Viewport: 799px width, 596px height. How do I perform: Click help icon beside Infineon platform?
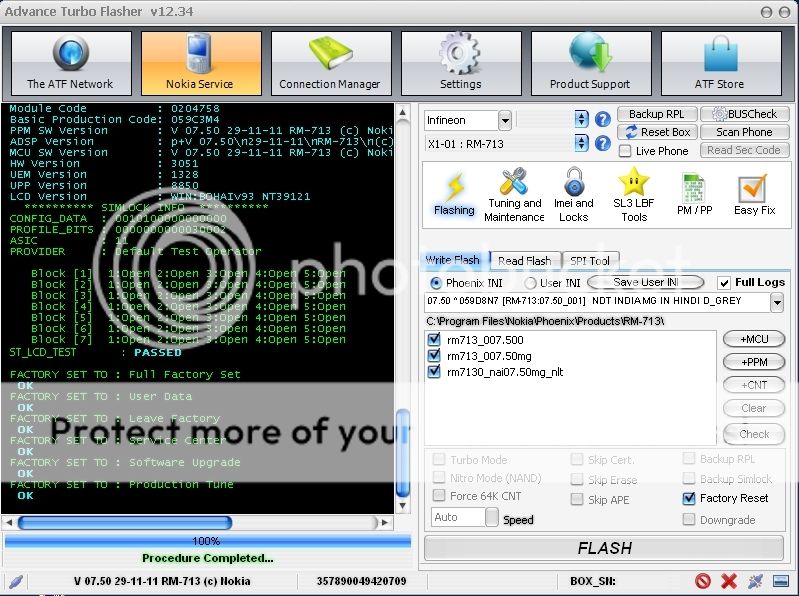(x=603, y=120)
